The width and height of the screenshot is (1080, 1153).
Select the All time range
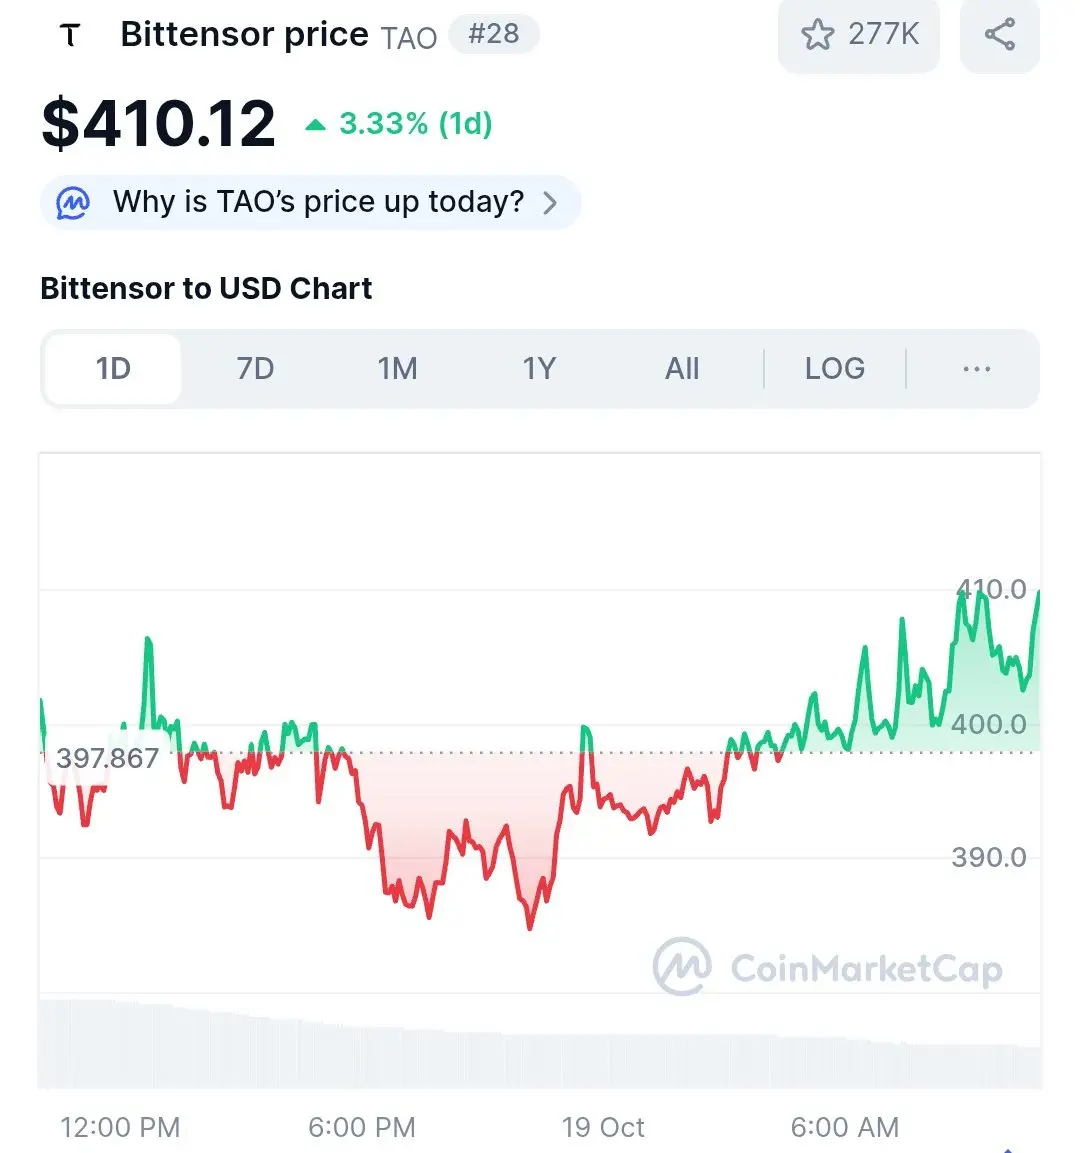click(682, 369)
